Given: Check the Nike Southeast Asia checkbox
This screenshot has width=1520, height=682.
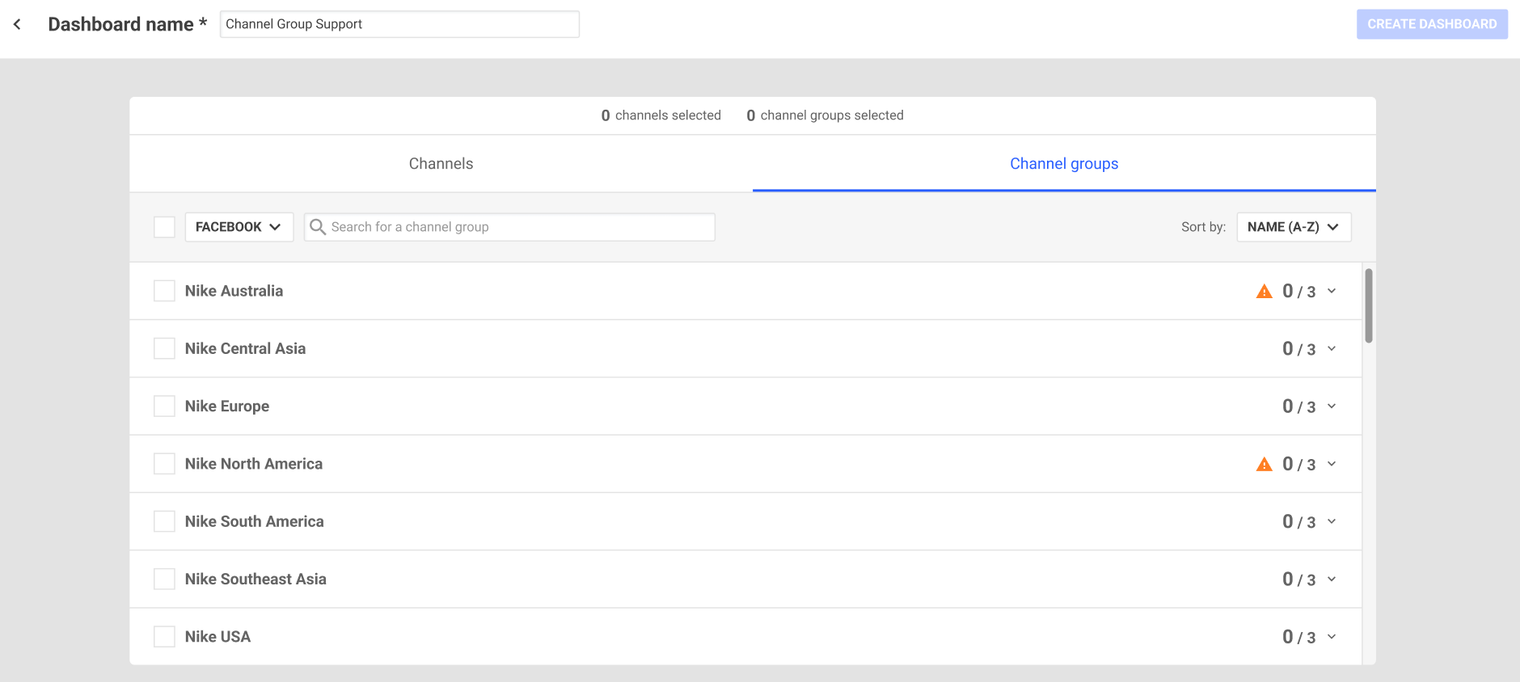Looking at the screenshot, I should 164,579.
